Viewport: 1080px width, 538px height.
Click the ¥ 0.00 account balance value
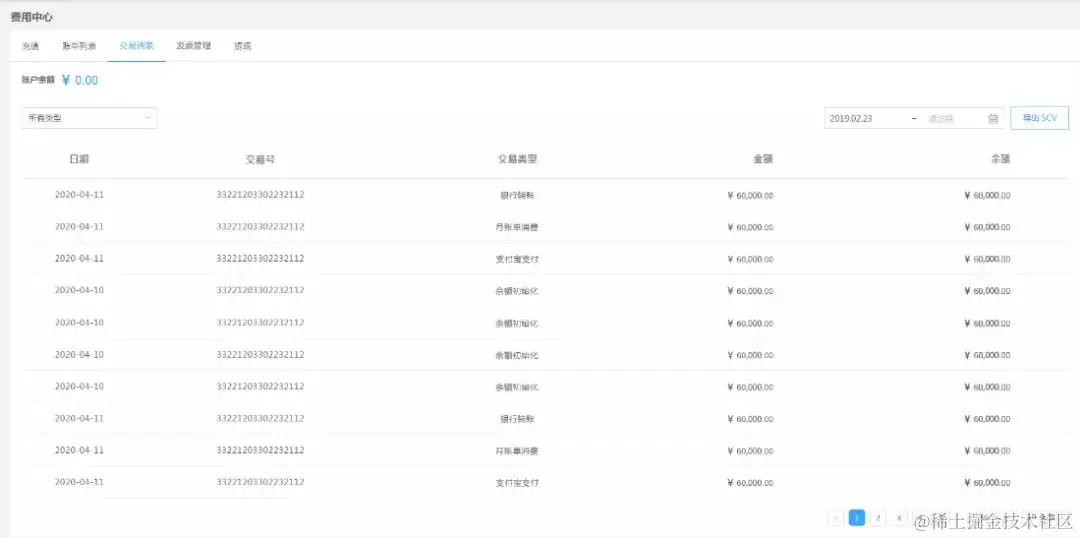coord(80,80)
